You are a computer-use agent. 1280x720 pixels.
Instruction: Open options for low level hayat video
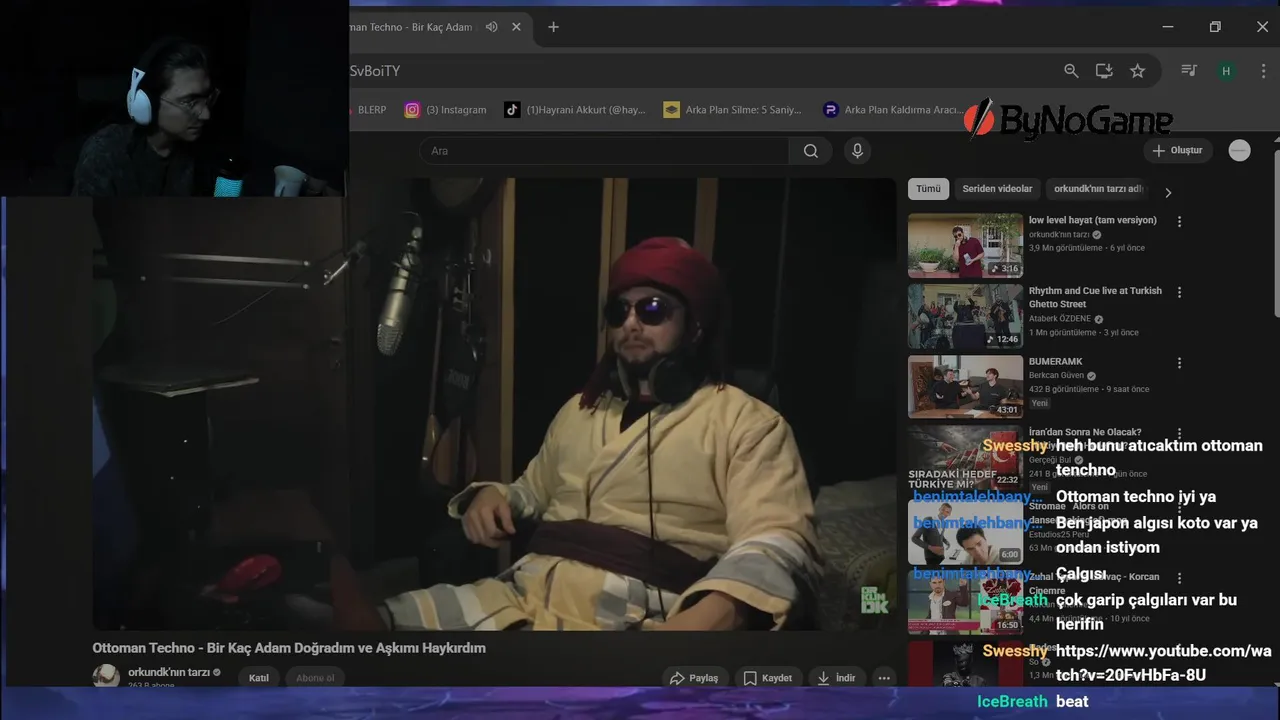tap(1180, 222)
